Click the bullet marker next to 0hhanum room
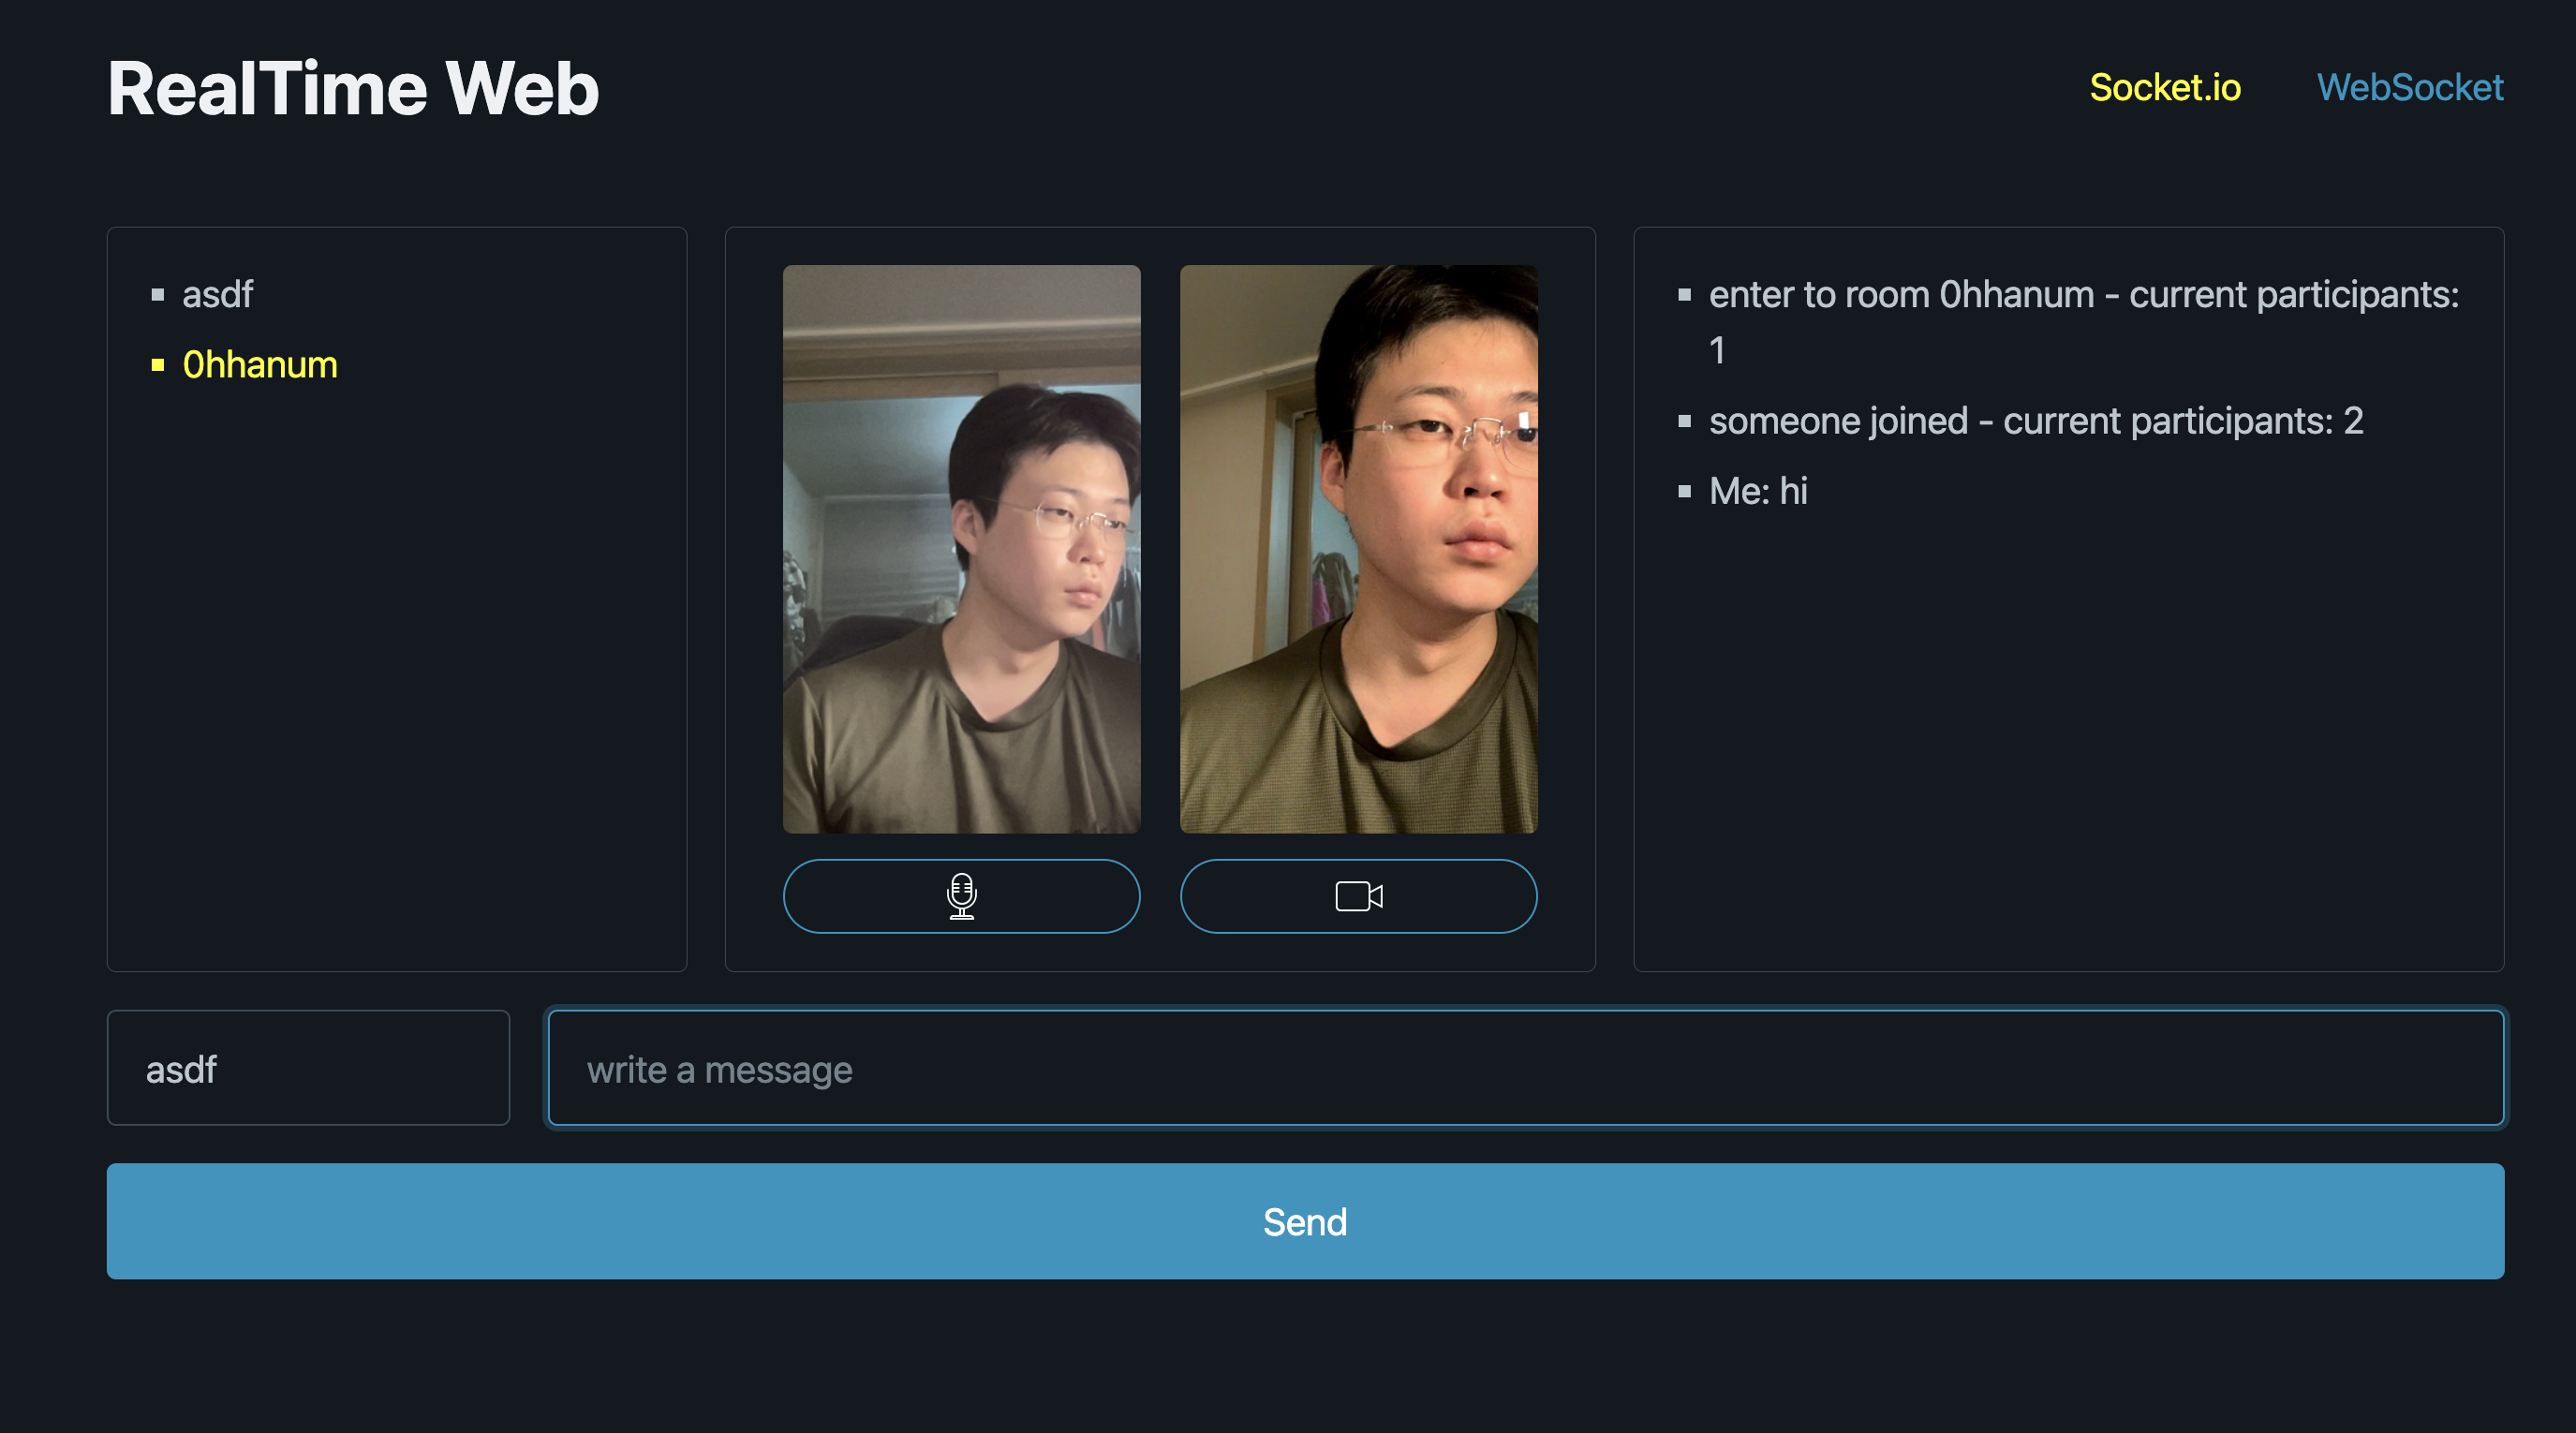Image resolution: width=2576 pixels, height=1433 pixels. pos(157,366)
